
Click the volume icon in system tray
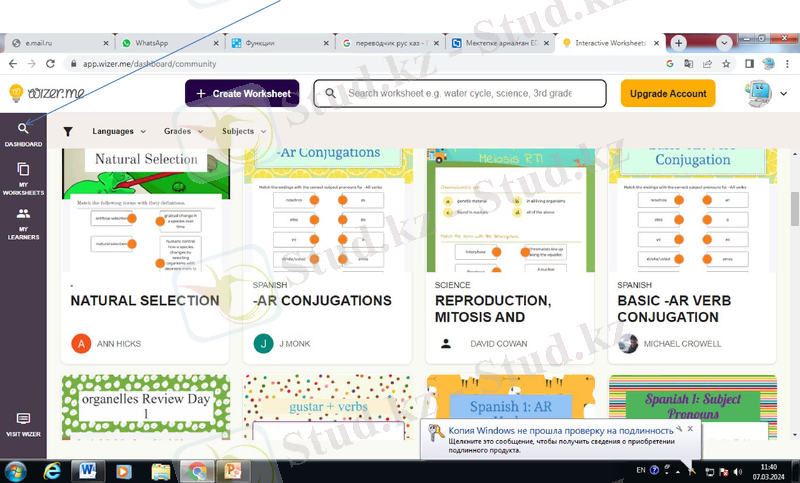click(737, 472)
